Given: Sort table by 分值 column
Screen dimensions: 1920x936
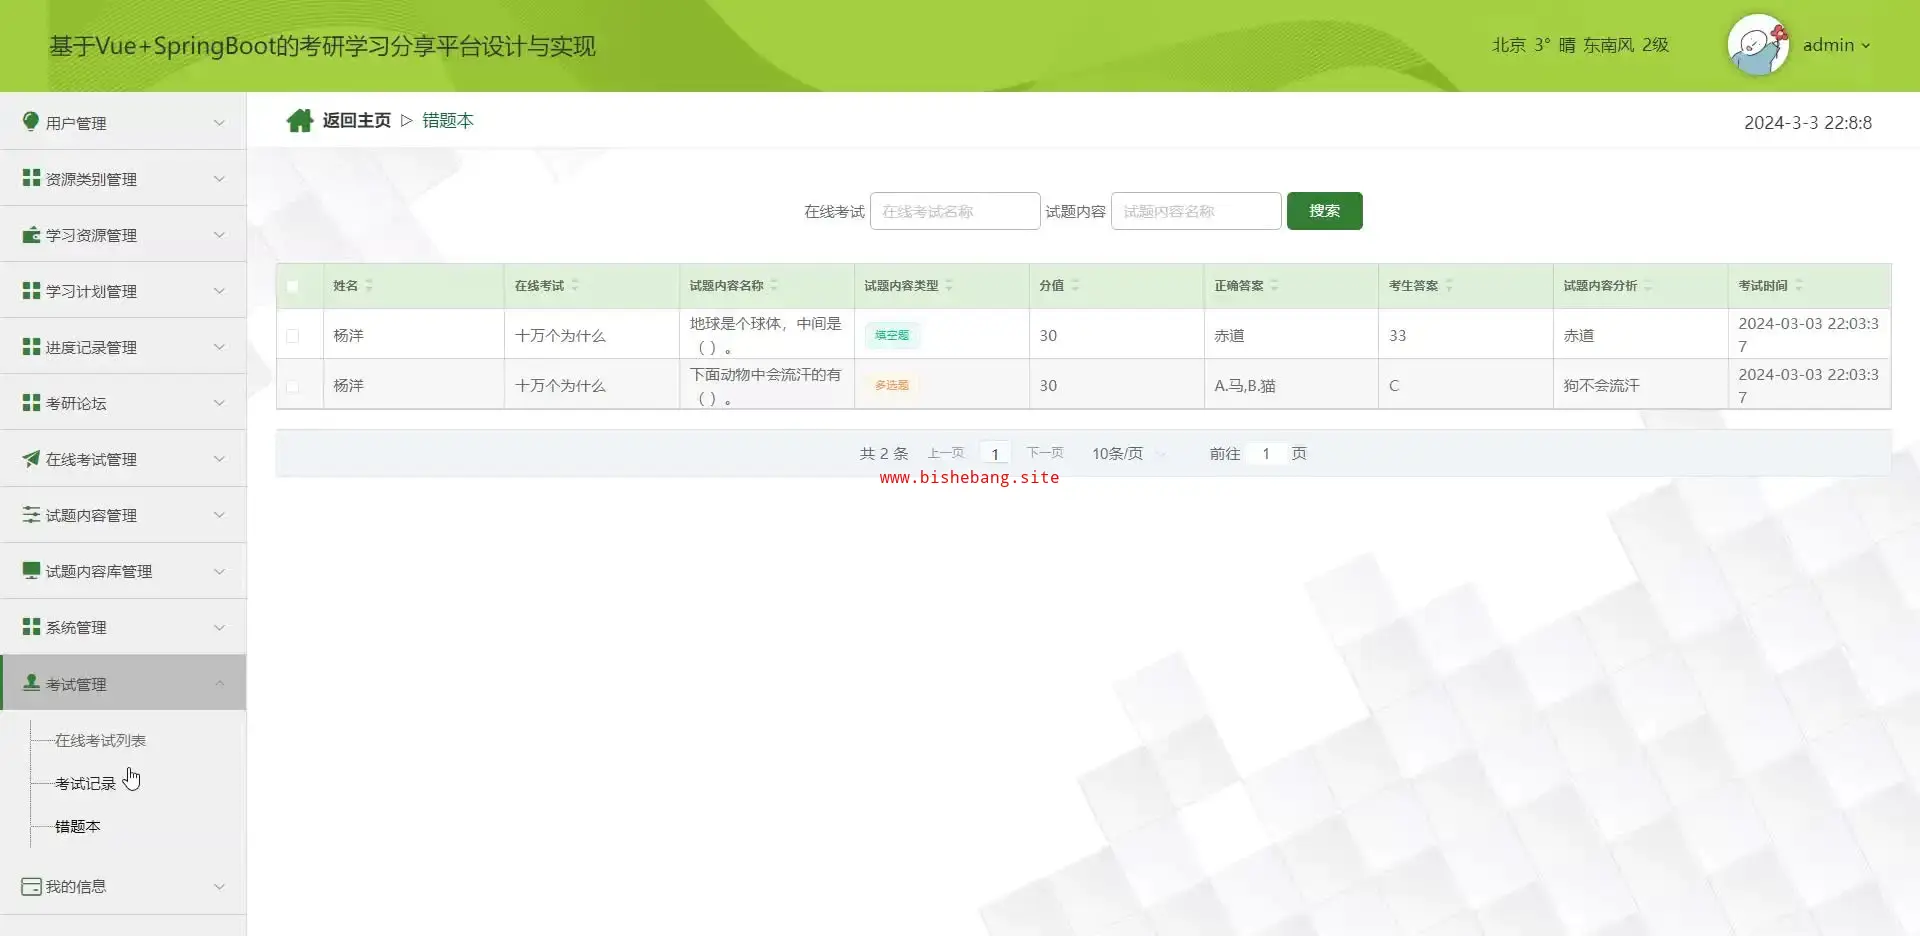Looking at the screenshot, I should [x=1075, y=286].
